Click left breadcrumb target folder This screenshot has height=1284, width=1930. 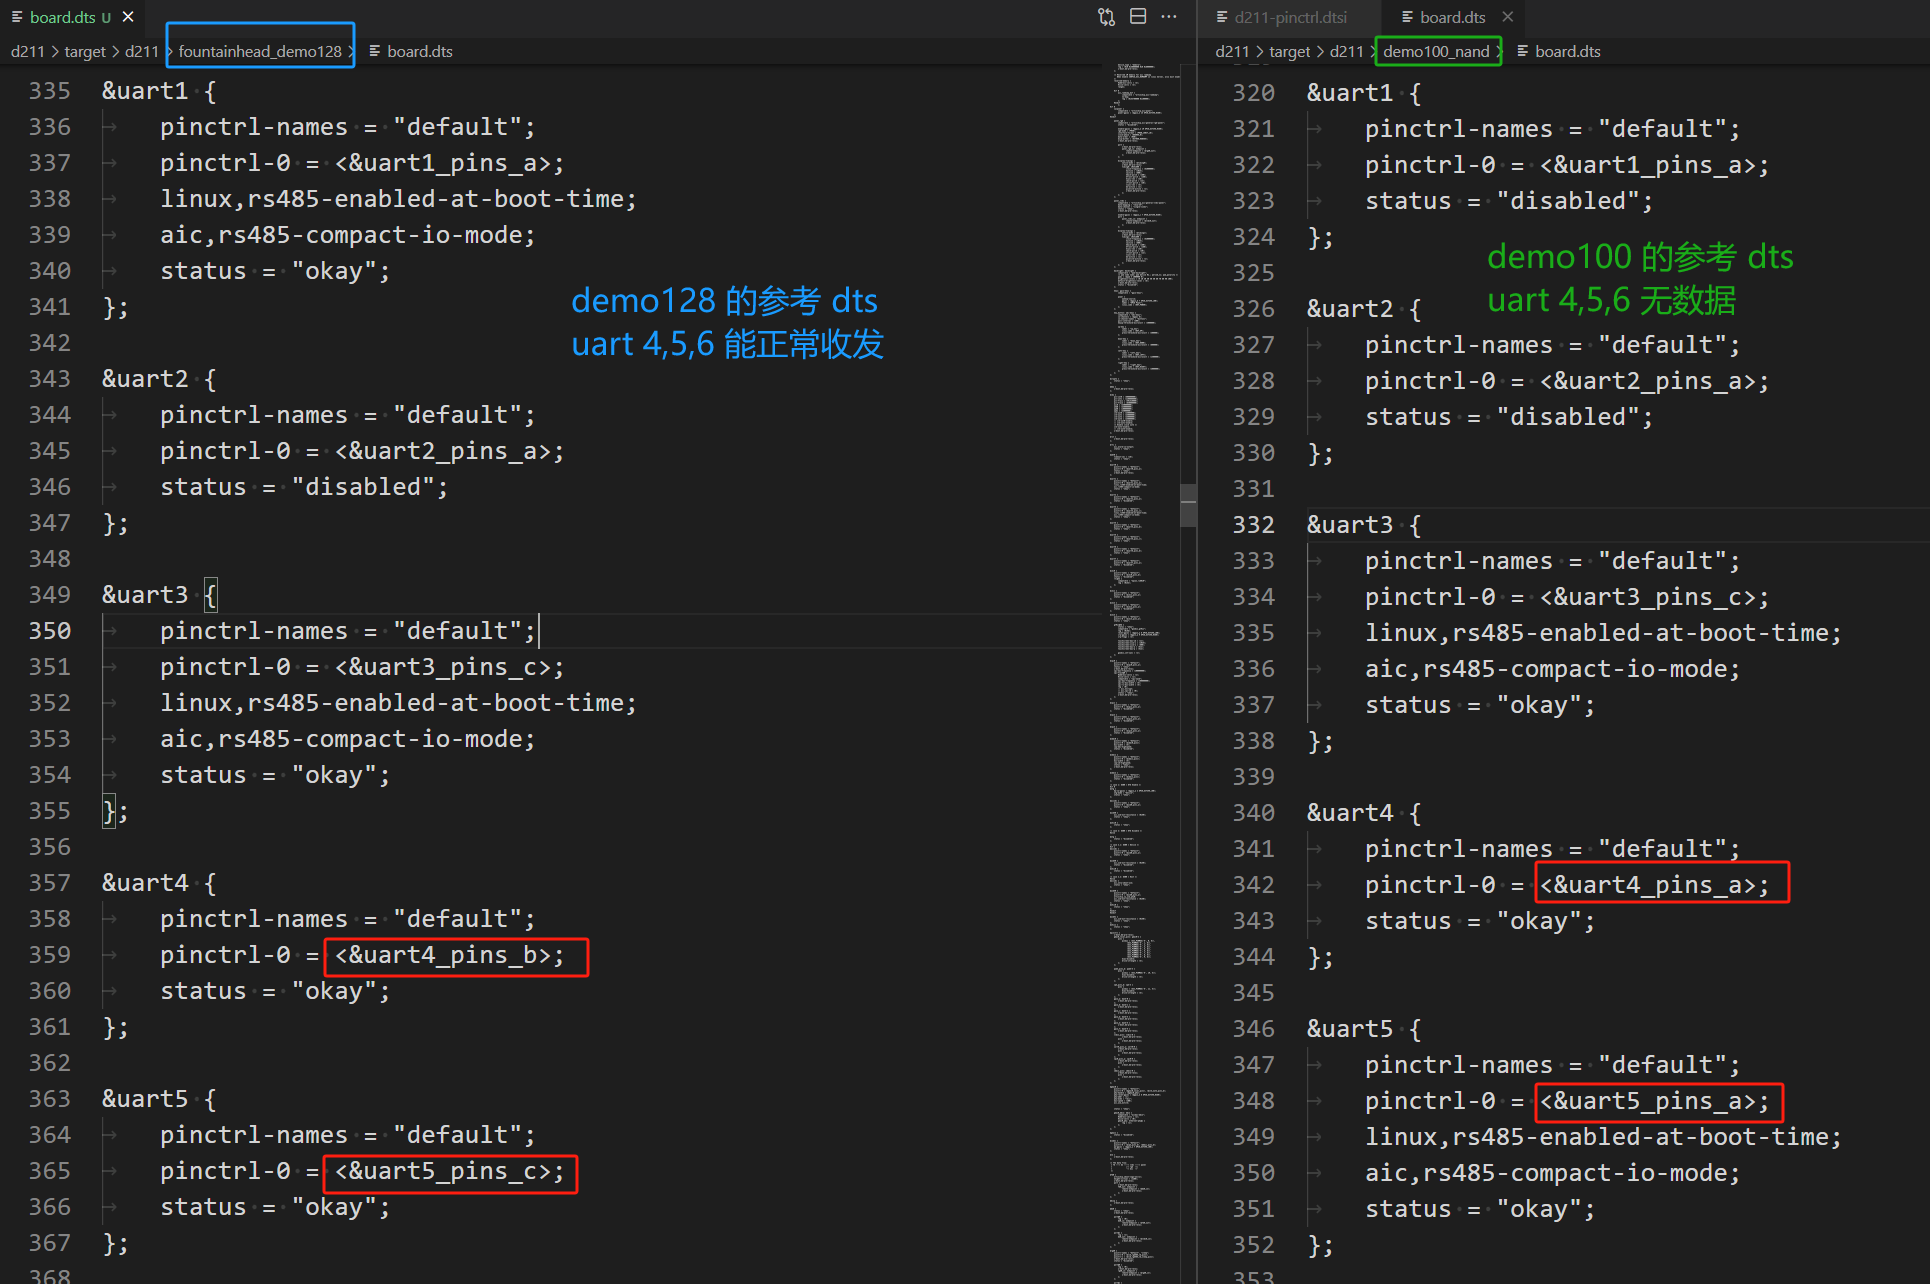point(85,51)
